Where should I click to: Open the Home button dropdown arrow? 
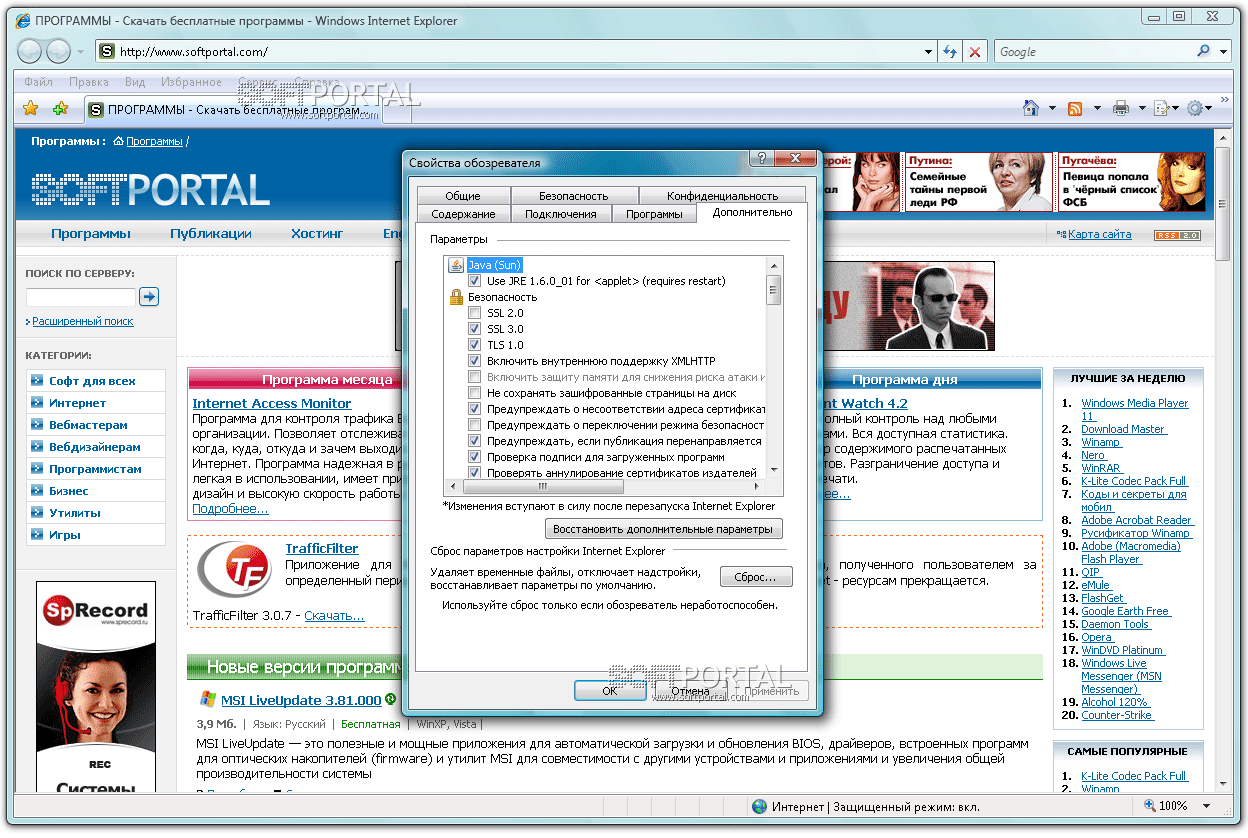pyautogui.click(x=1052, y=108)
